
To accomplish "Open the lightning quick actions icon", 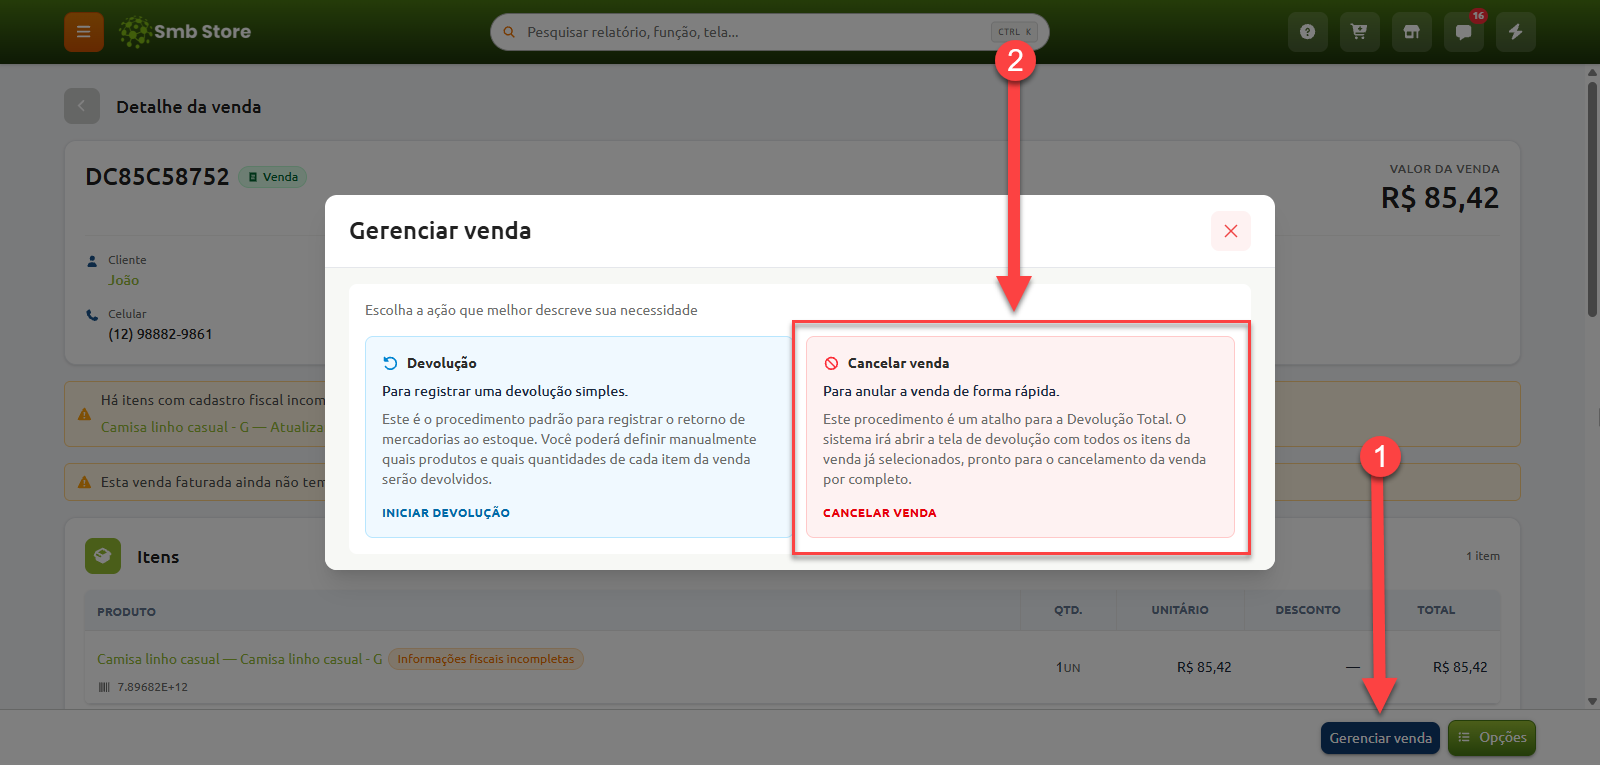I will (1515, 32).
